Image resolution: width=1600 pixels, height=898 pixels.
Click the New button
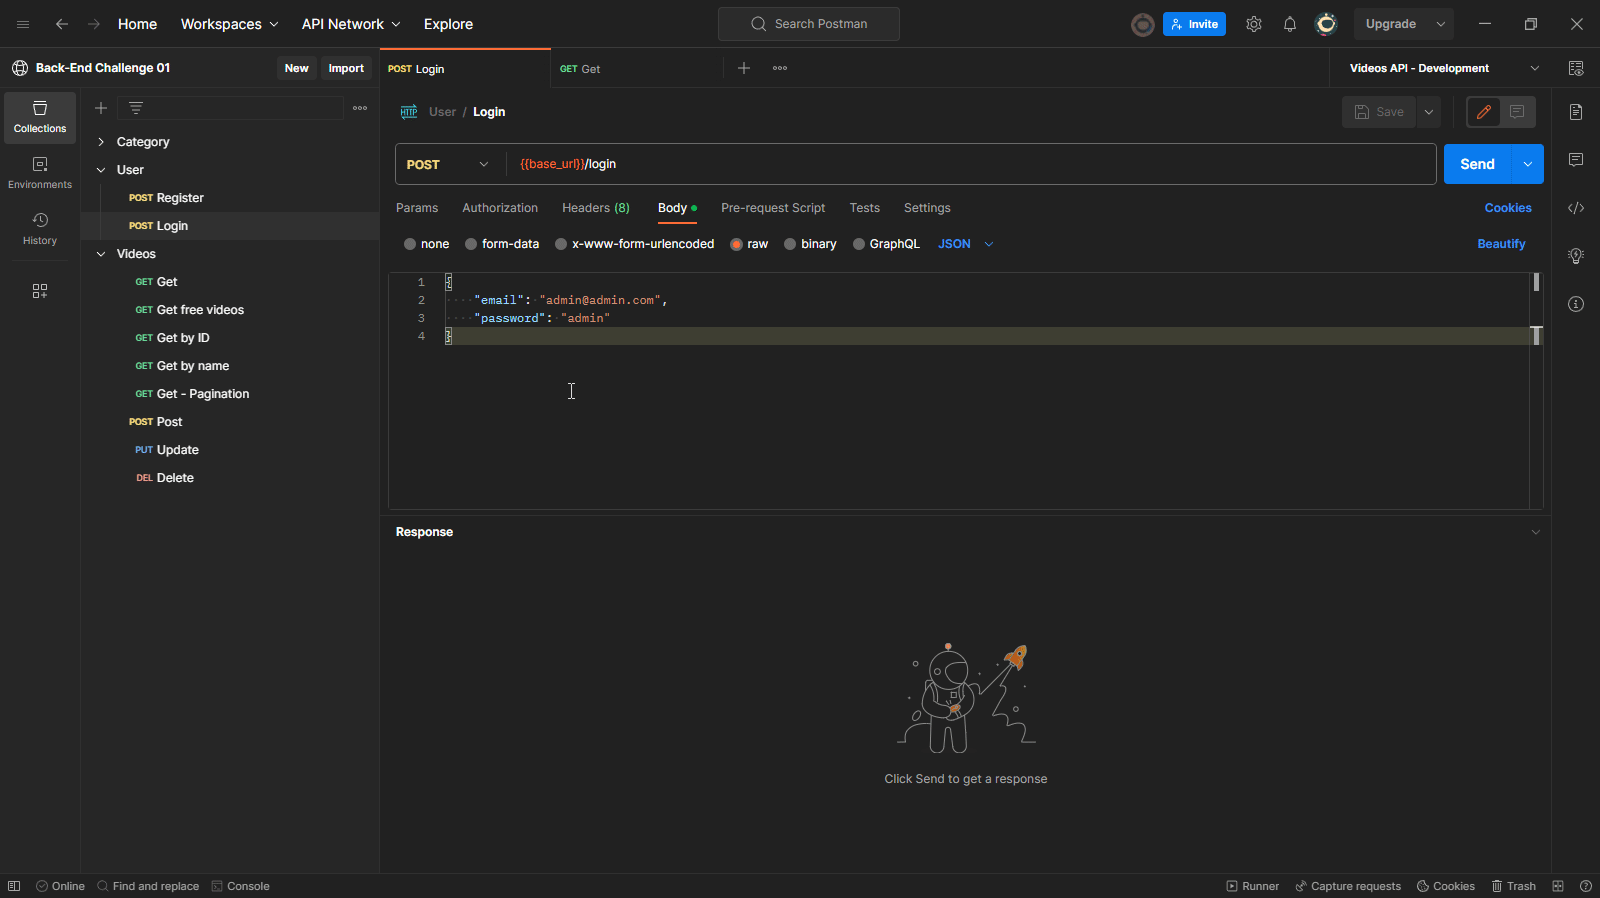click(297, 68)
